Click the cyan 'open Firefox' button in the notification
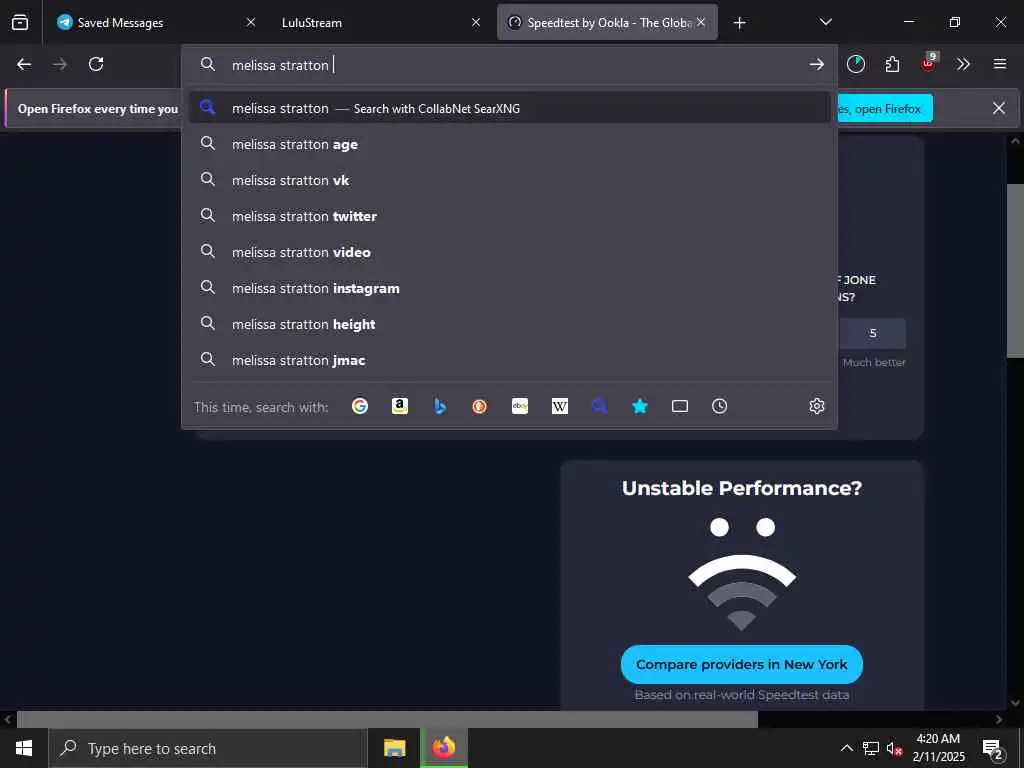 tap(885, 108)
